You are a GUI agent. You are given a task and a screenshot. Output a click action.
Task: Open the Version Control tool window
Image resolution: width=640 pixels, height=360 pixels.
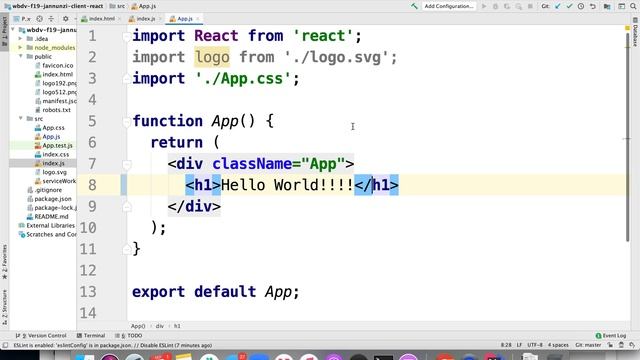click(41, 336)
